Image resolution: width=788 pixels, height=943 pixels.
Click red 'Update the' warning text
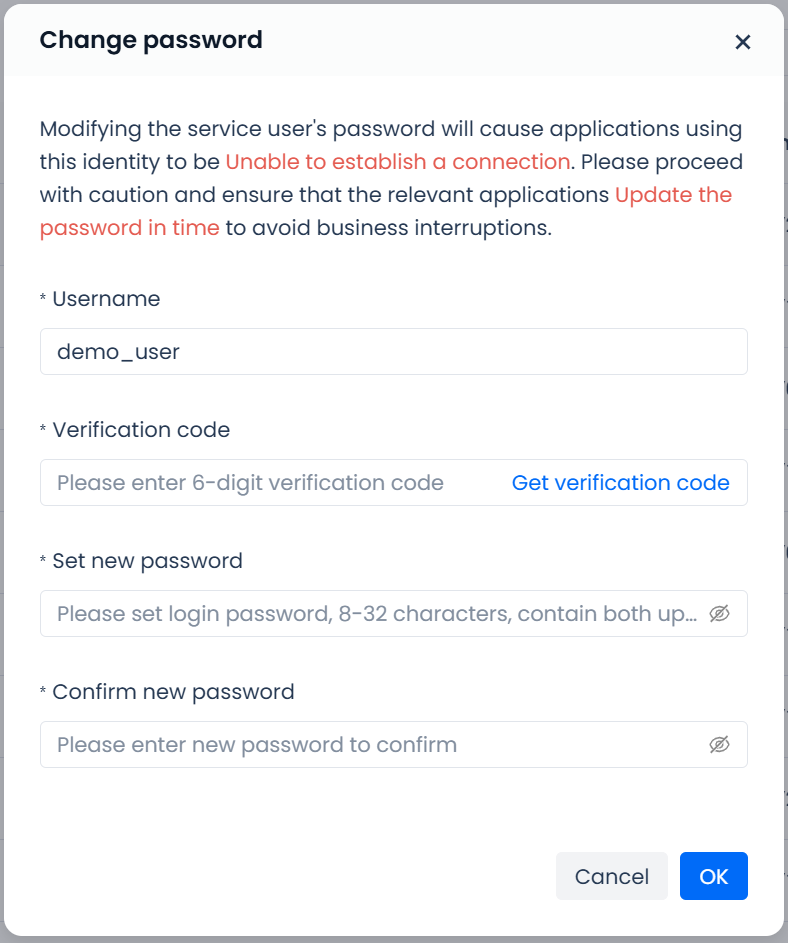(x=673, y=195)
